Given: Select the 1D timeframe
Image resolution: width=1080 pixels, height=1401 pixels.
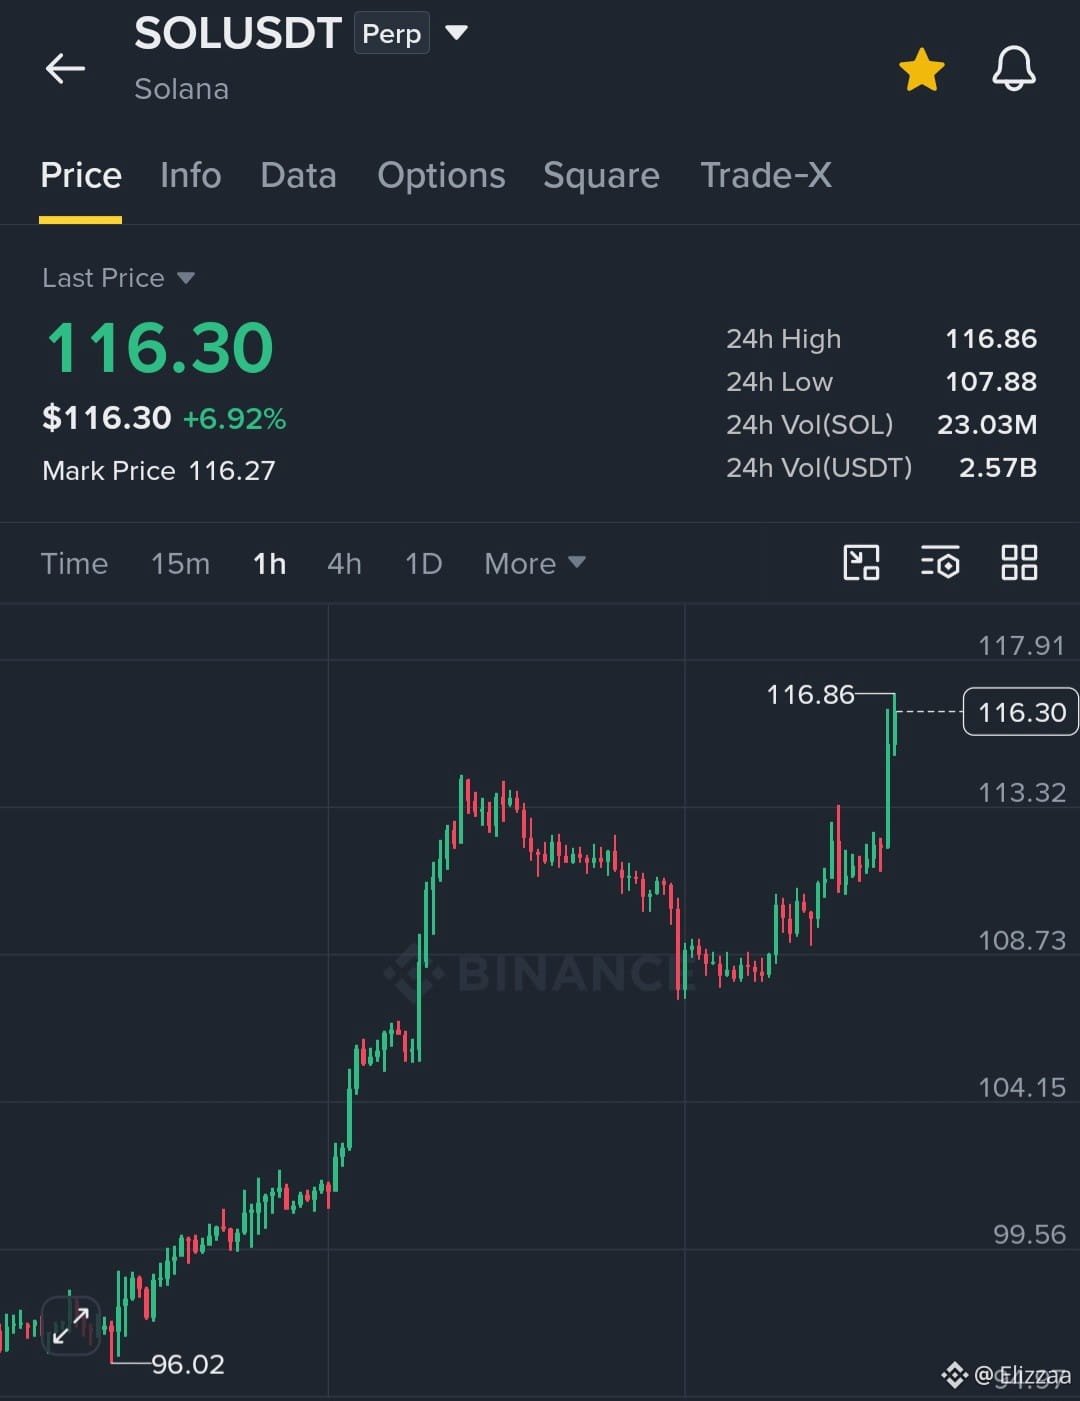Looking at the screenshot, I should [423, 563].
